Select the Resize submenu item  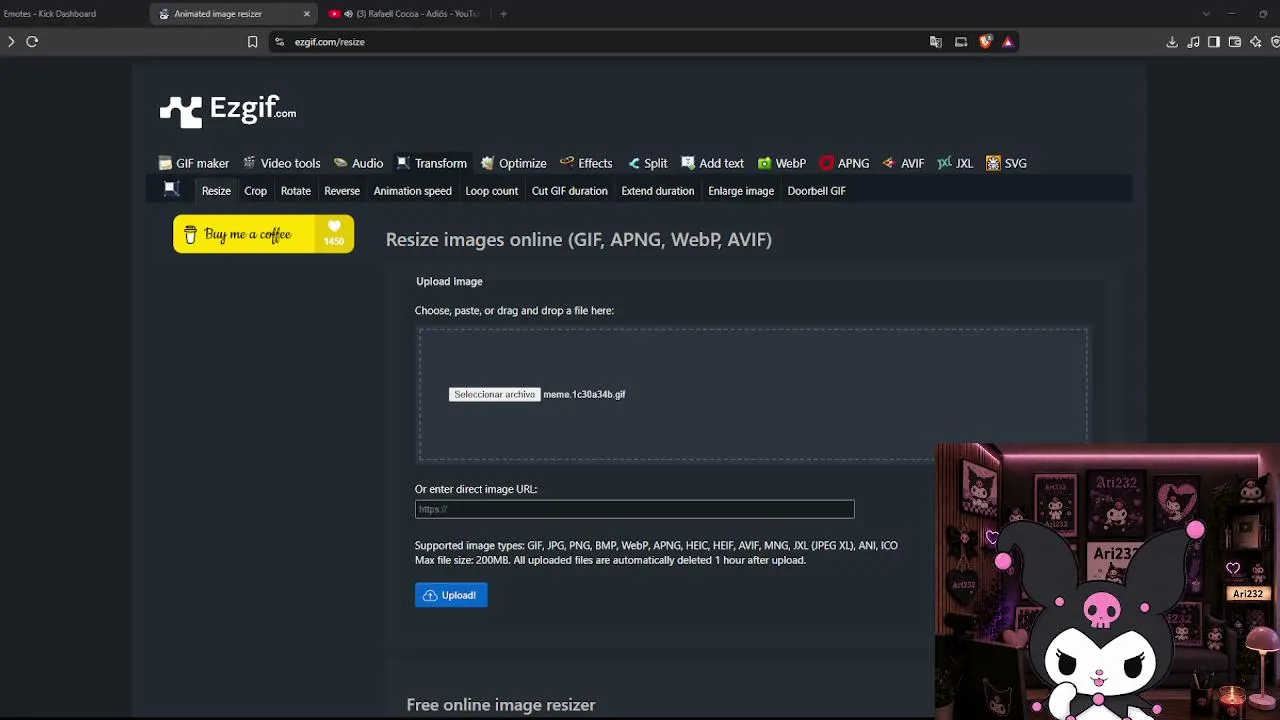pyautogui.click(x=216, y=191)
